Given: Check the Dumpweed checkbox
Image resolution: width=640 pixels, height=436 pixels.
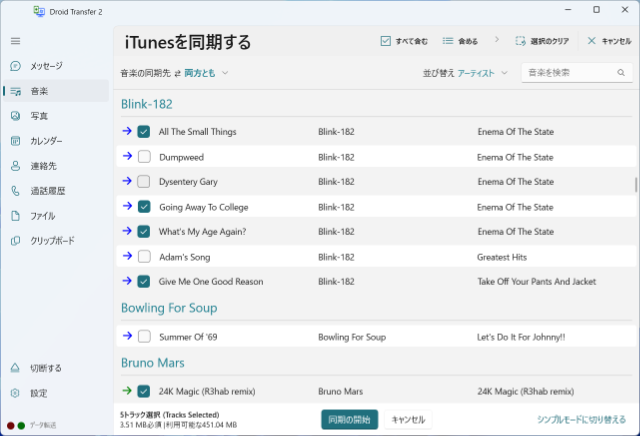Looking at the screenshot, I should [144, 157].
